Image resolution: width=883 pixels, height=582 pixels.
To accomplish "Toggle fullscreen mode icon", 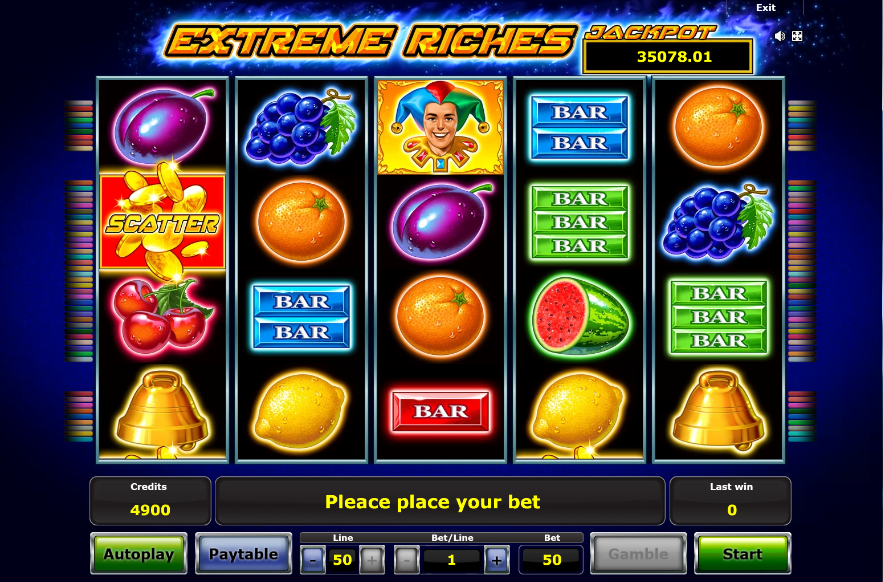I will tap(797, 36).
